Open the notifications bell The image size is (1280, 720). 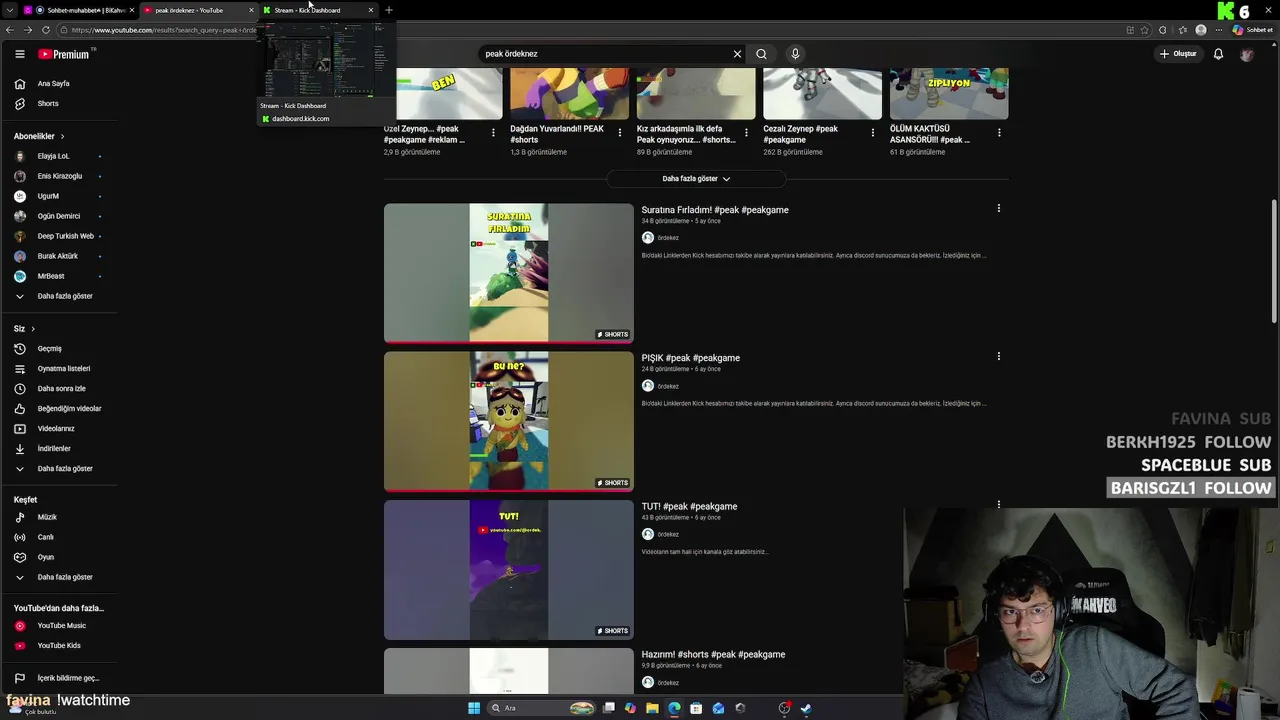tap(1218, 54)
